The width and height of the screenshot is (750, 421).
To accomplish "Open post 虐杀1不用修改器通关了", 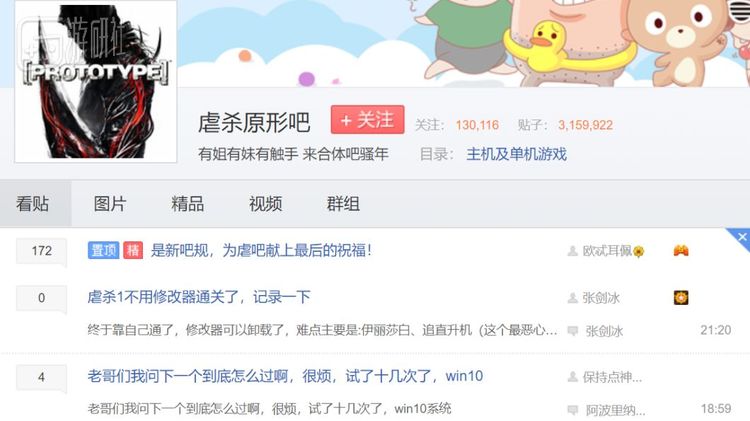I will click(199, 297).
